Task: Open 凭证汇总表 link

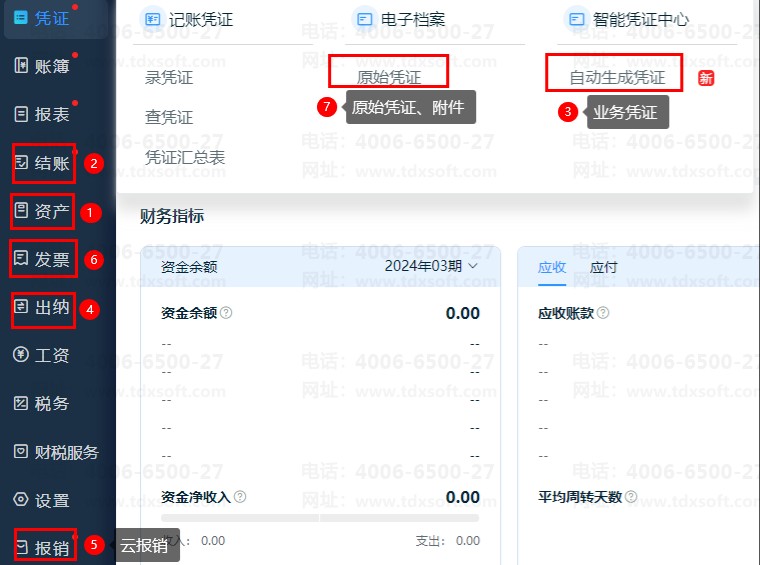Action: point(185,157)
